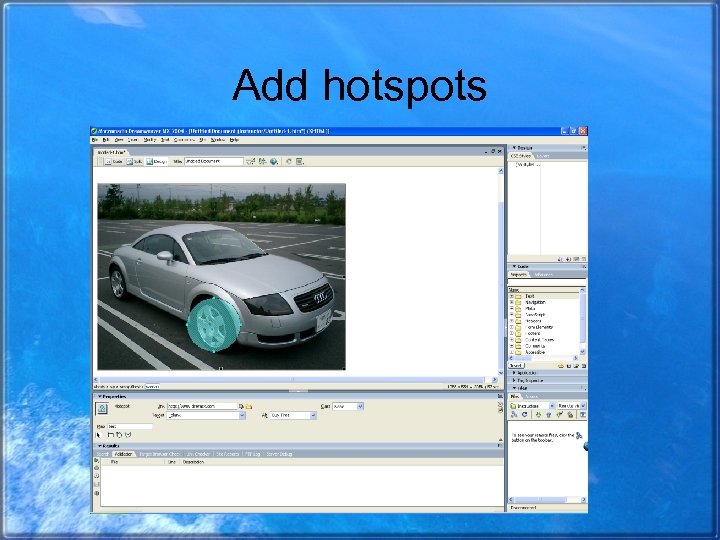Click Preview in Browser globe icon
Screen dimensions: 720x540
(x=275, y=161)
